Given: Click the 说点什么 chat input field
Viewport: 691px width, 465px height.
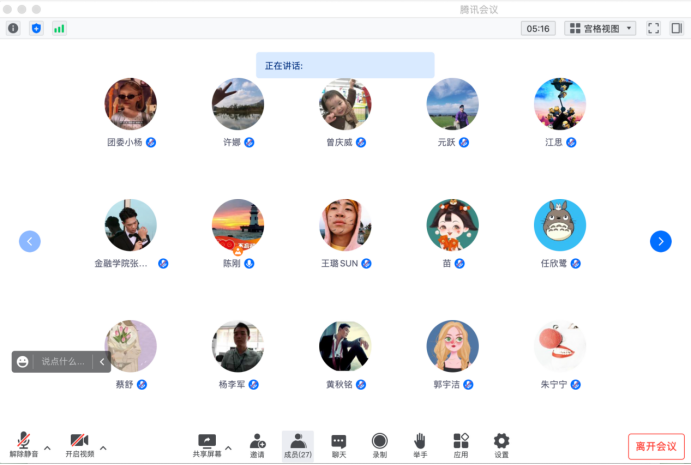Looking at the screenshot, I should (63, 361).
